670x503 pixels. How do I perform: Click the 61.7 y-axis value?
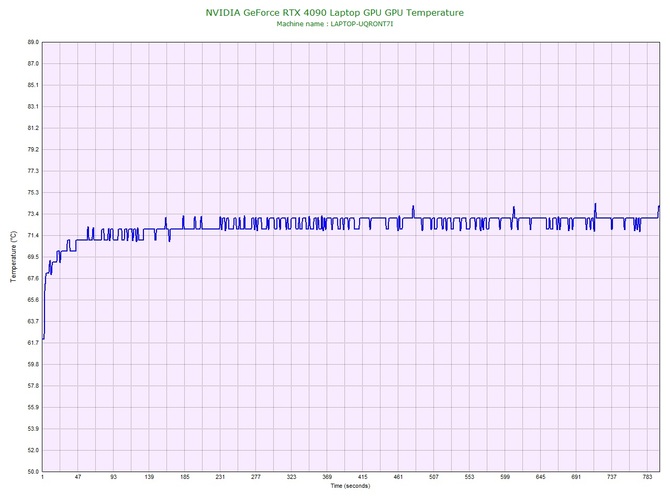click(33, 343)
